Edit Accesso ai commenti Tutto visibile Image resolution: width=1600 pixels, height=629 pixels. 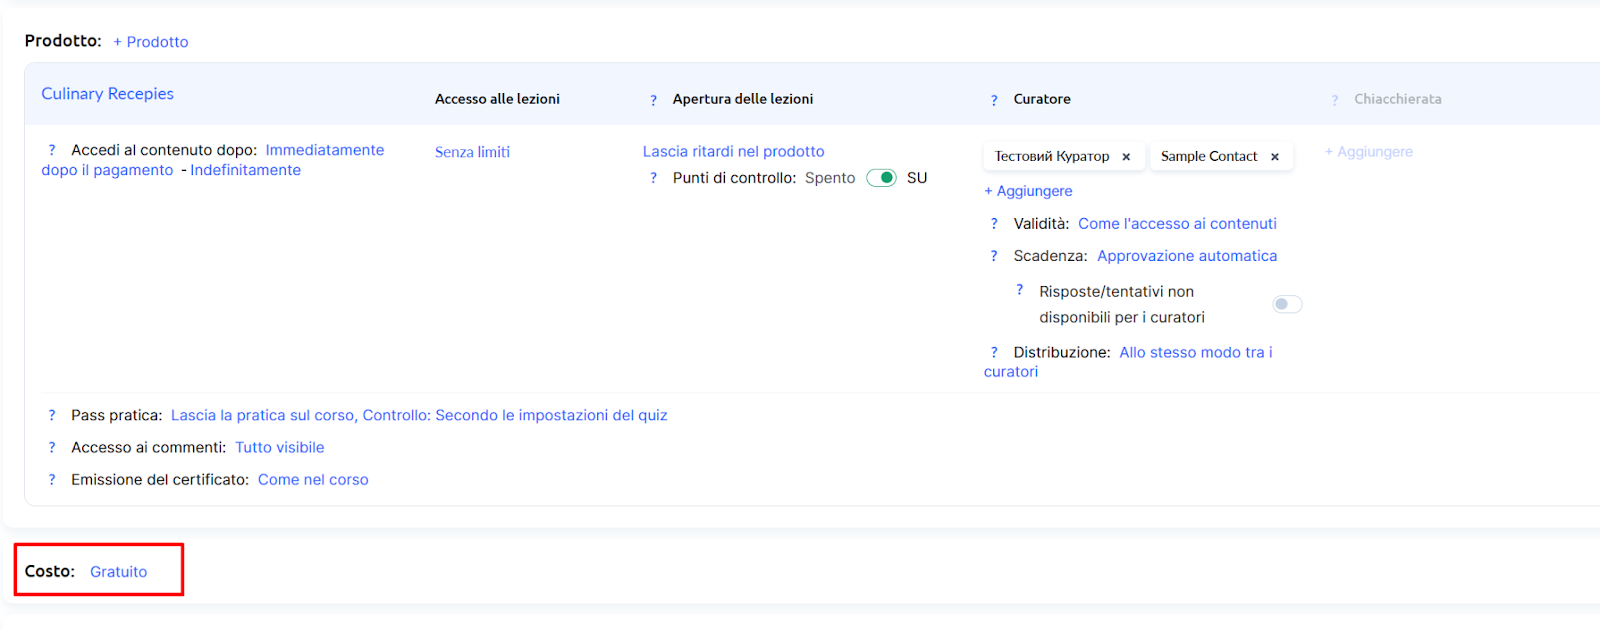279,448
